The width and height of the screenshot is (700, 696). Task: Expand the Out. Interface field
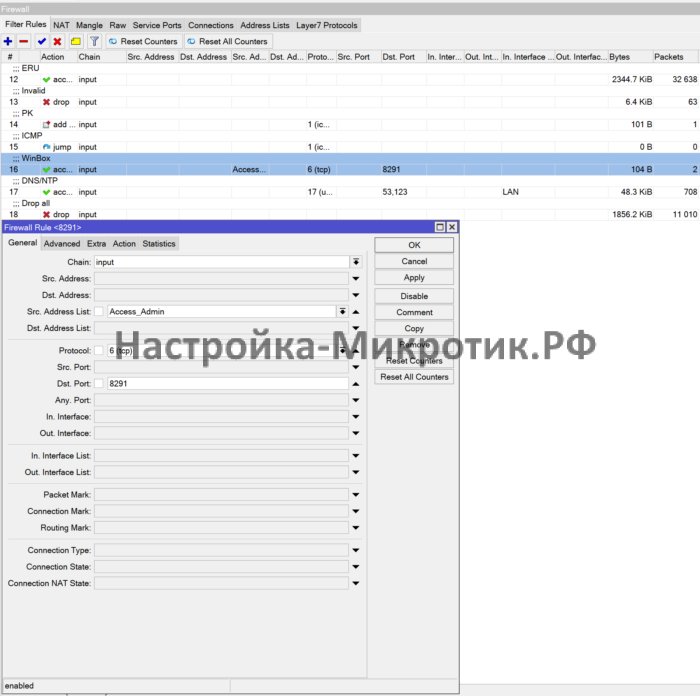pos(356,433)
